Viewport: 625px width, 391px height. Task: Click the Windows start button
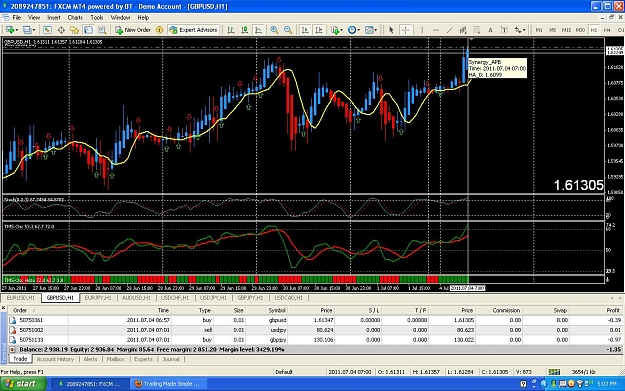click(23, 384)
